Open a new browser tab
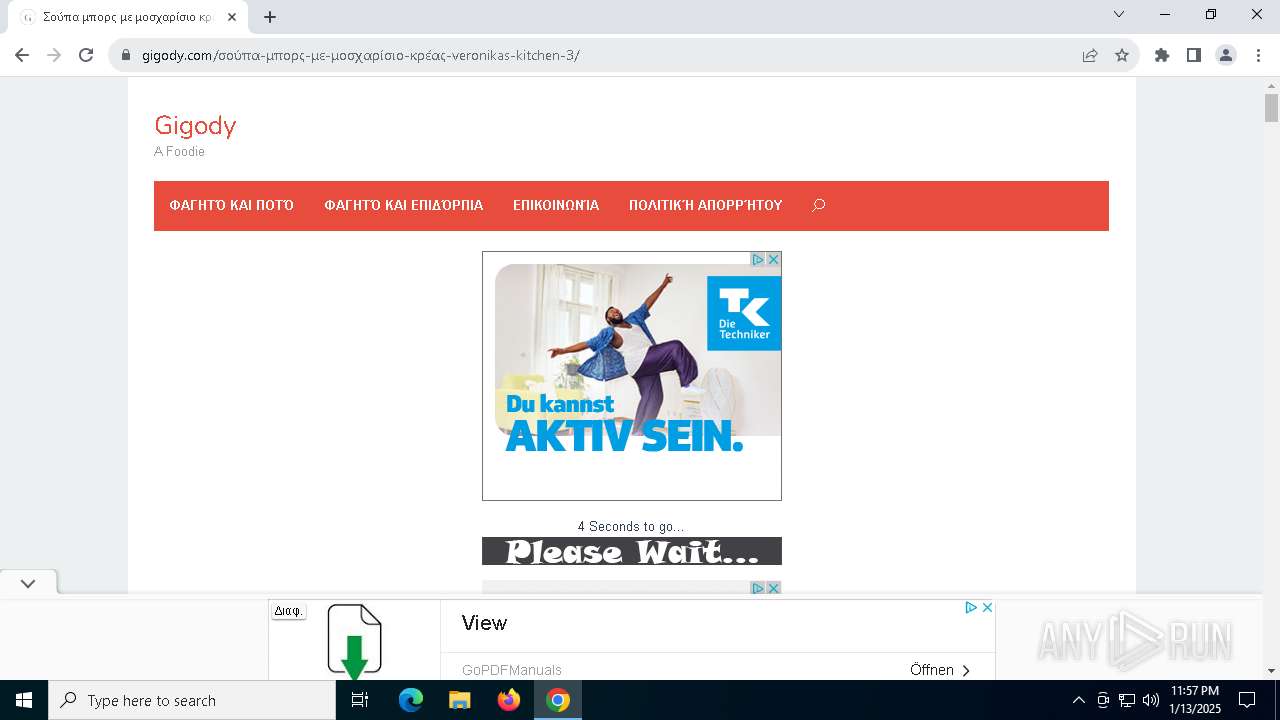The width and height of the screenshot is (1280, 720). 270,16
